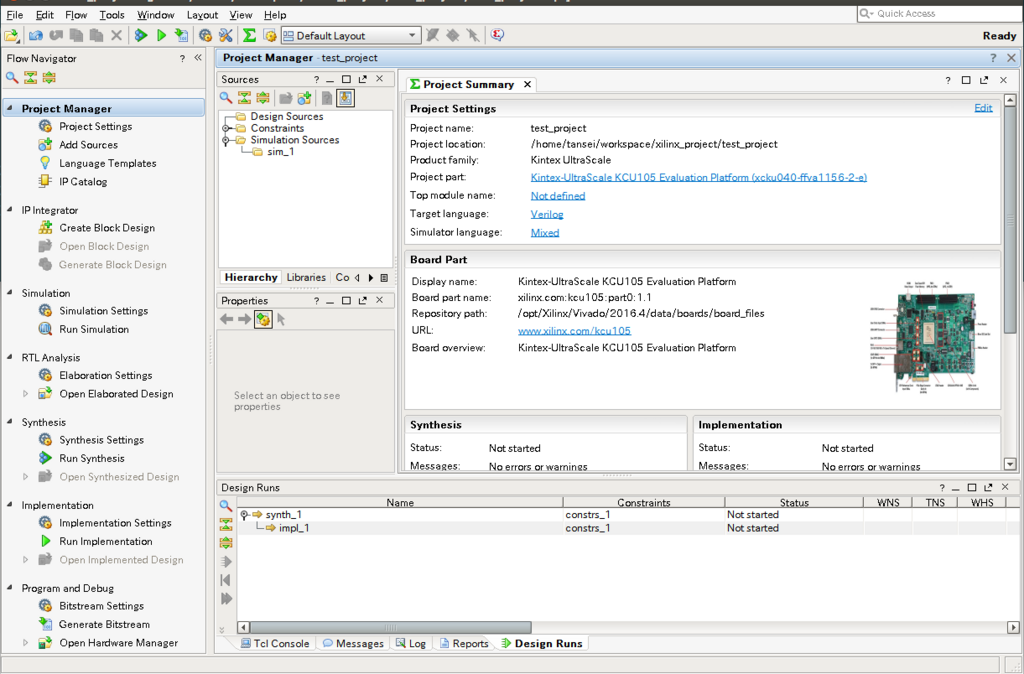1024x674 pixels.
Task: Click Edit link in Project Settings section
Action: [983, 108]
